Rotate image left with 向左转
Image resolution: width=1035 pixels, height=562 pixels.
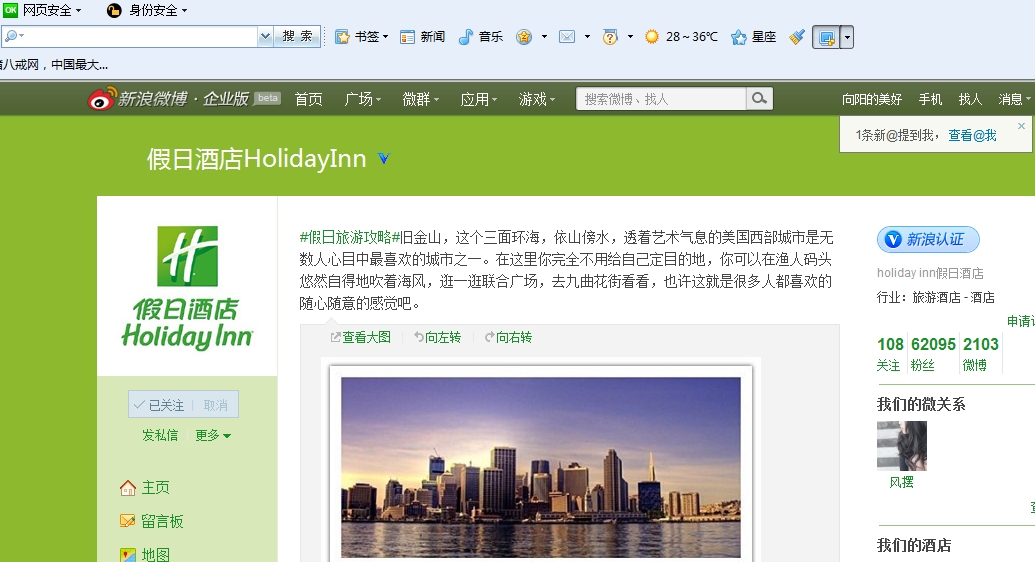click(437, 337)
